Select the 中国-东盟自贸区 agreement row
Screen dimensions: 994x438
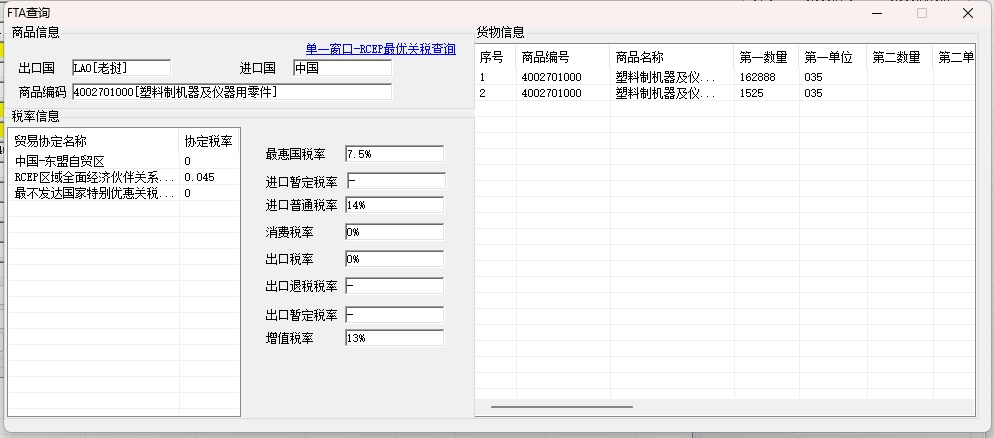pyautogui.click(x=124, y=161)
